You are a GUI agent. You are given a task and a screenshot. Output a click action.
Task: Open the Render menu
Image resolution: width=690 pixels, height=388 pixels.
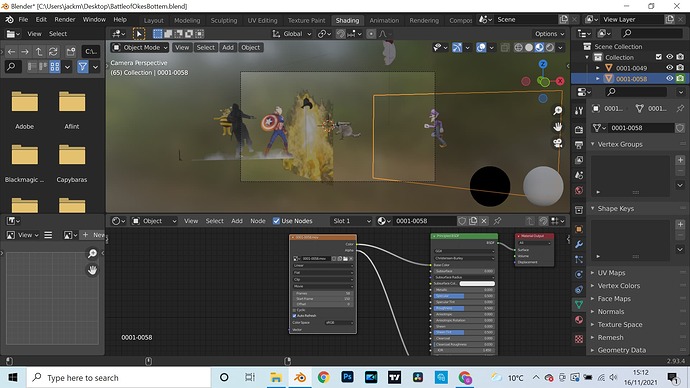pos(65,20)
